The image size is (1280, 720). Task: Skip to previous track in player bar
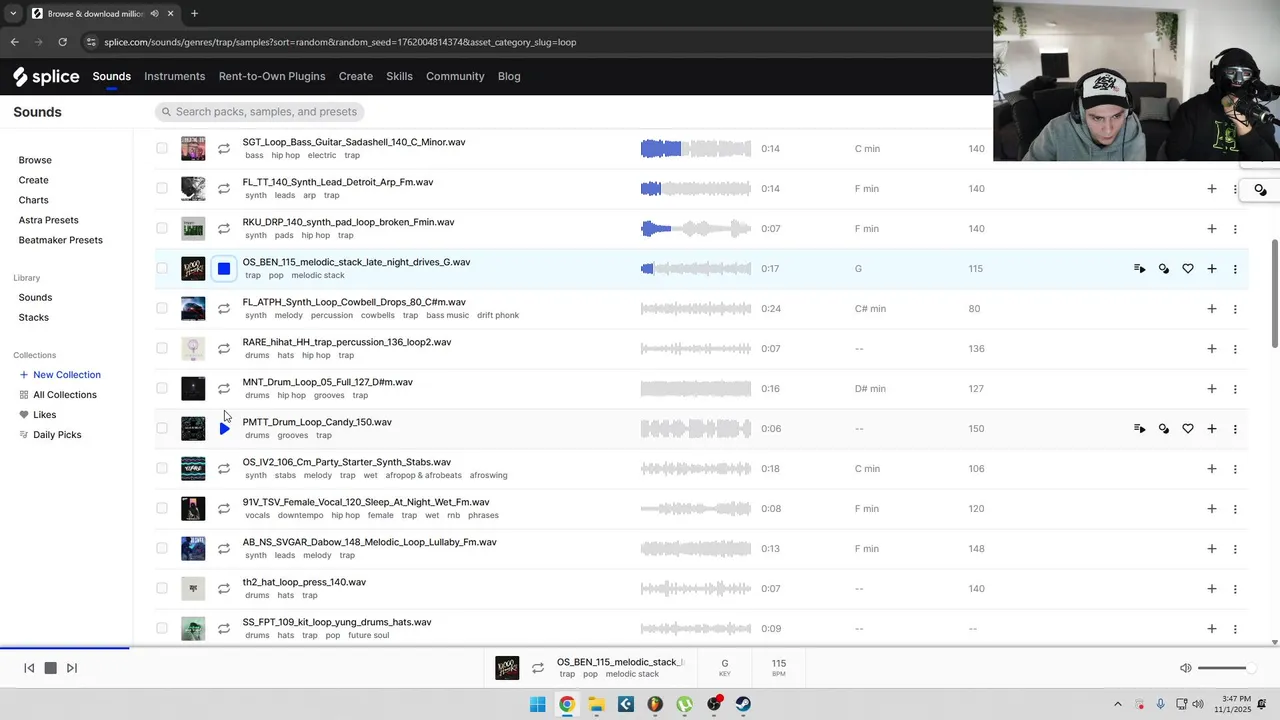[x=29, y=668]
